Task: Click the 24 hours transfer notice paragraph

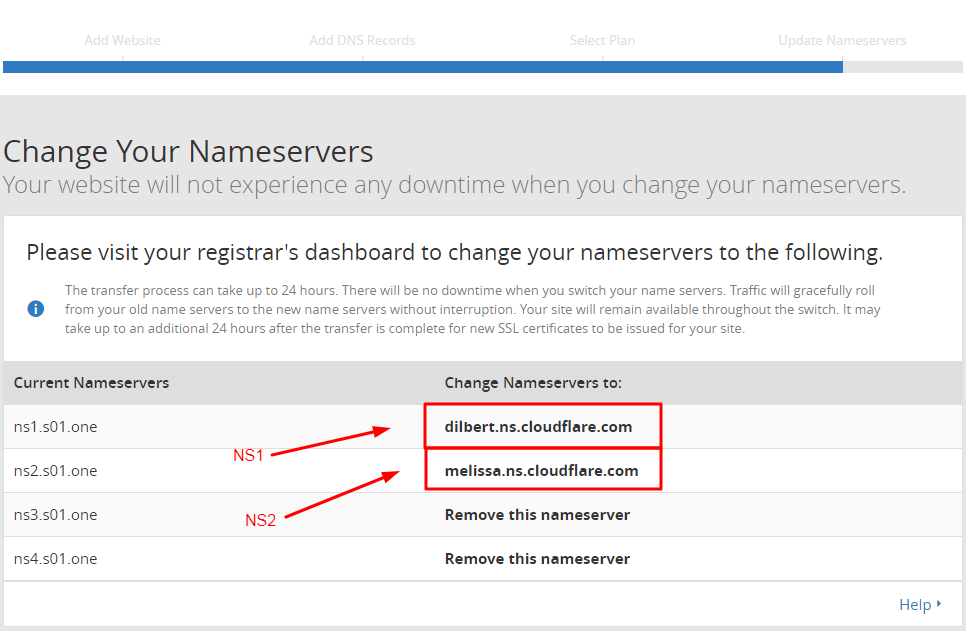Action: pos(473,309)
